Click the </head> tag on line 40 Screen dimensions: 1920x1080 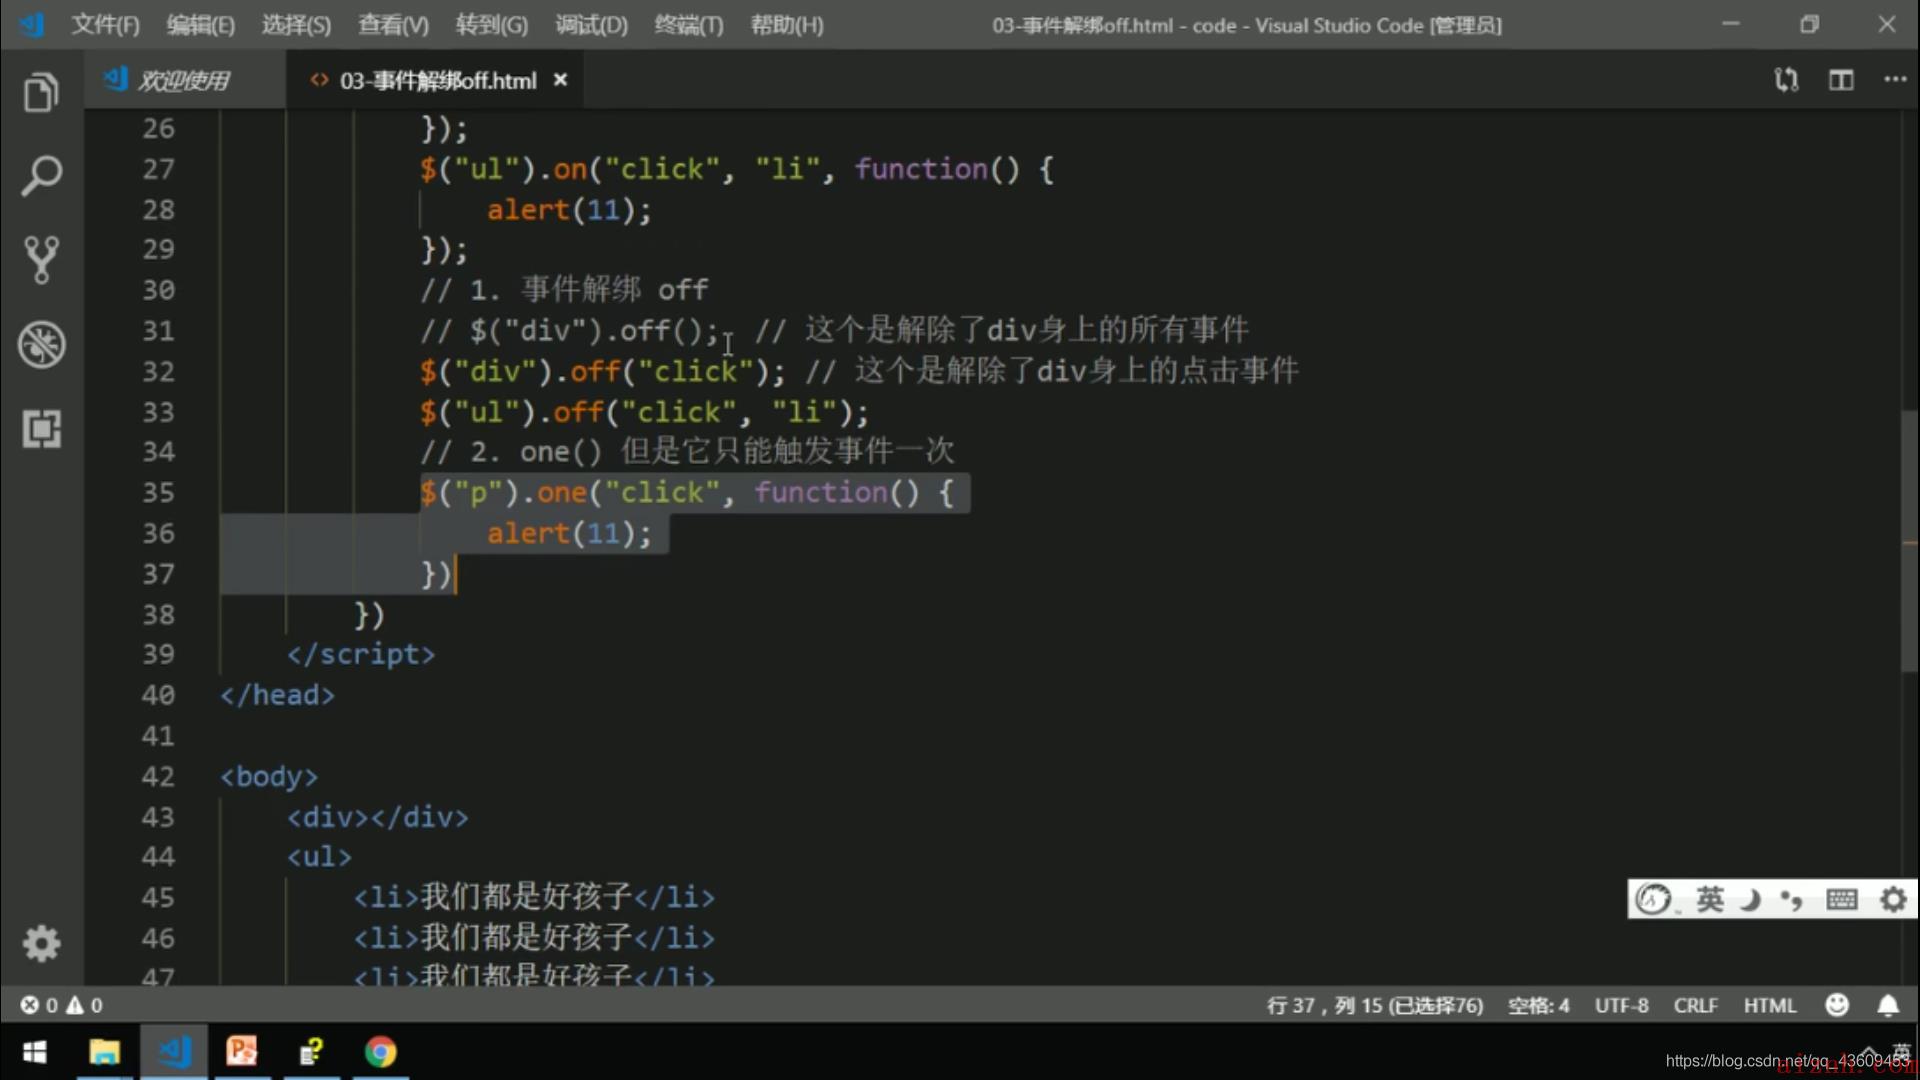tap(277, 695)
